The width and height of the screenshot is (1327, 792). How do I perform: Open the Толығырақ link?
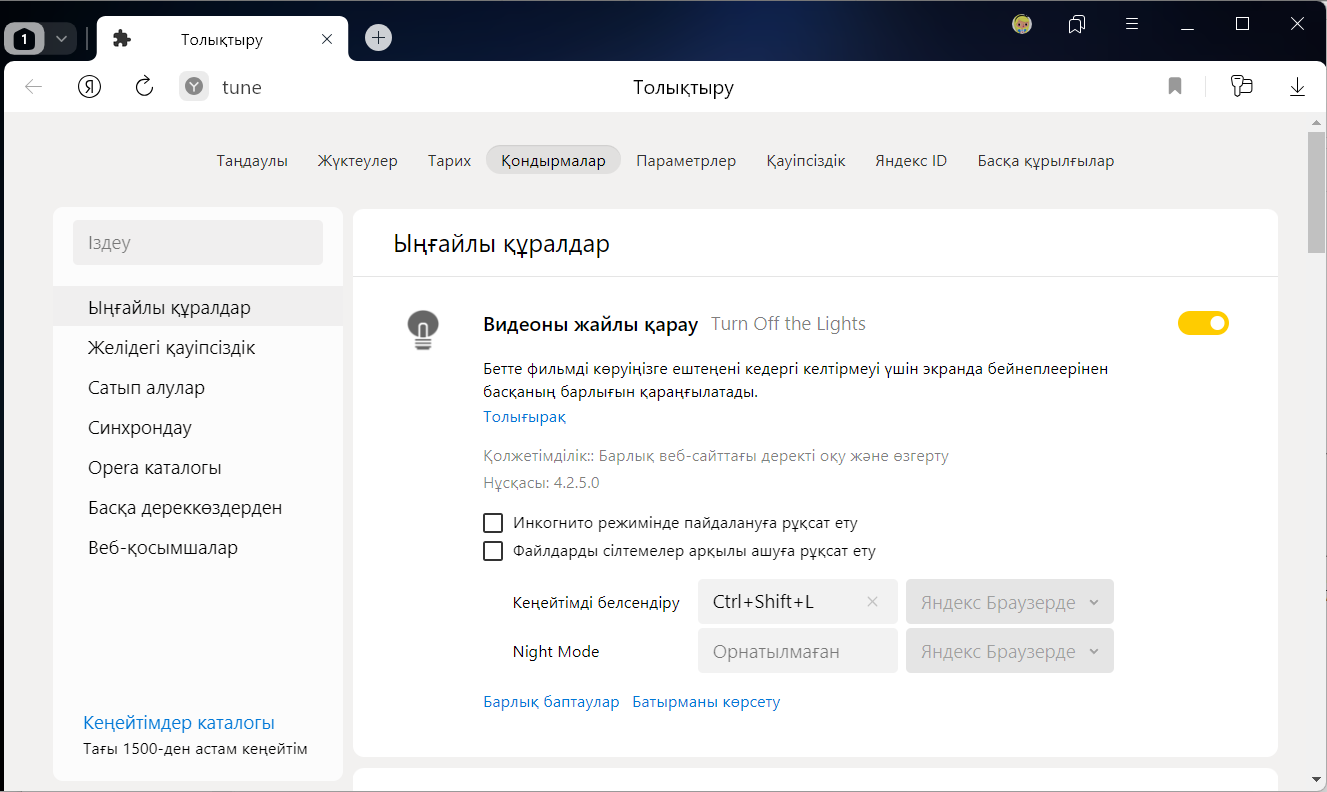tap(524, 417)
